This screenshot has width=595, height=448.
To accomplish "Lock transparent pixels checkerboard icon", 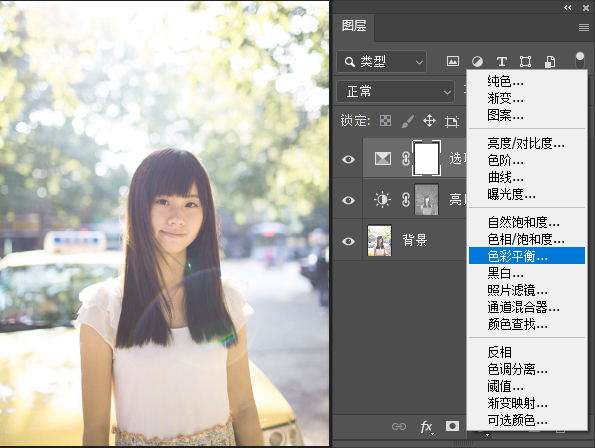I will [x=385, y=121].
